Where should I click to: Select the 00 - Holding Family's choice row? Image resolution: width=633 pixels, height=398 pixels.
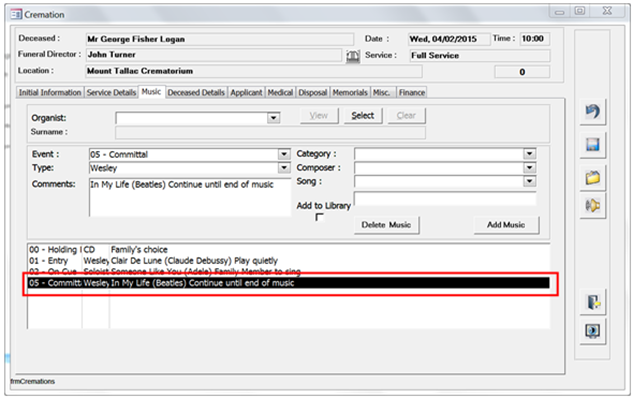(x=288, y=249)
